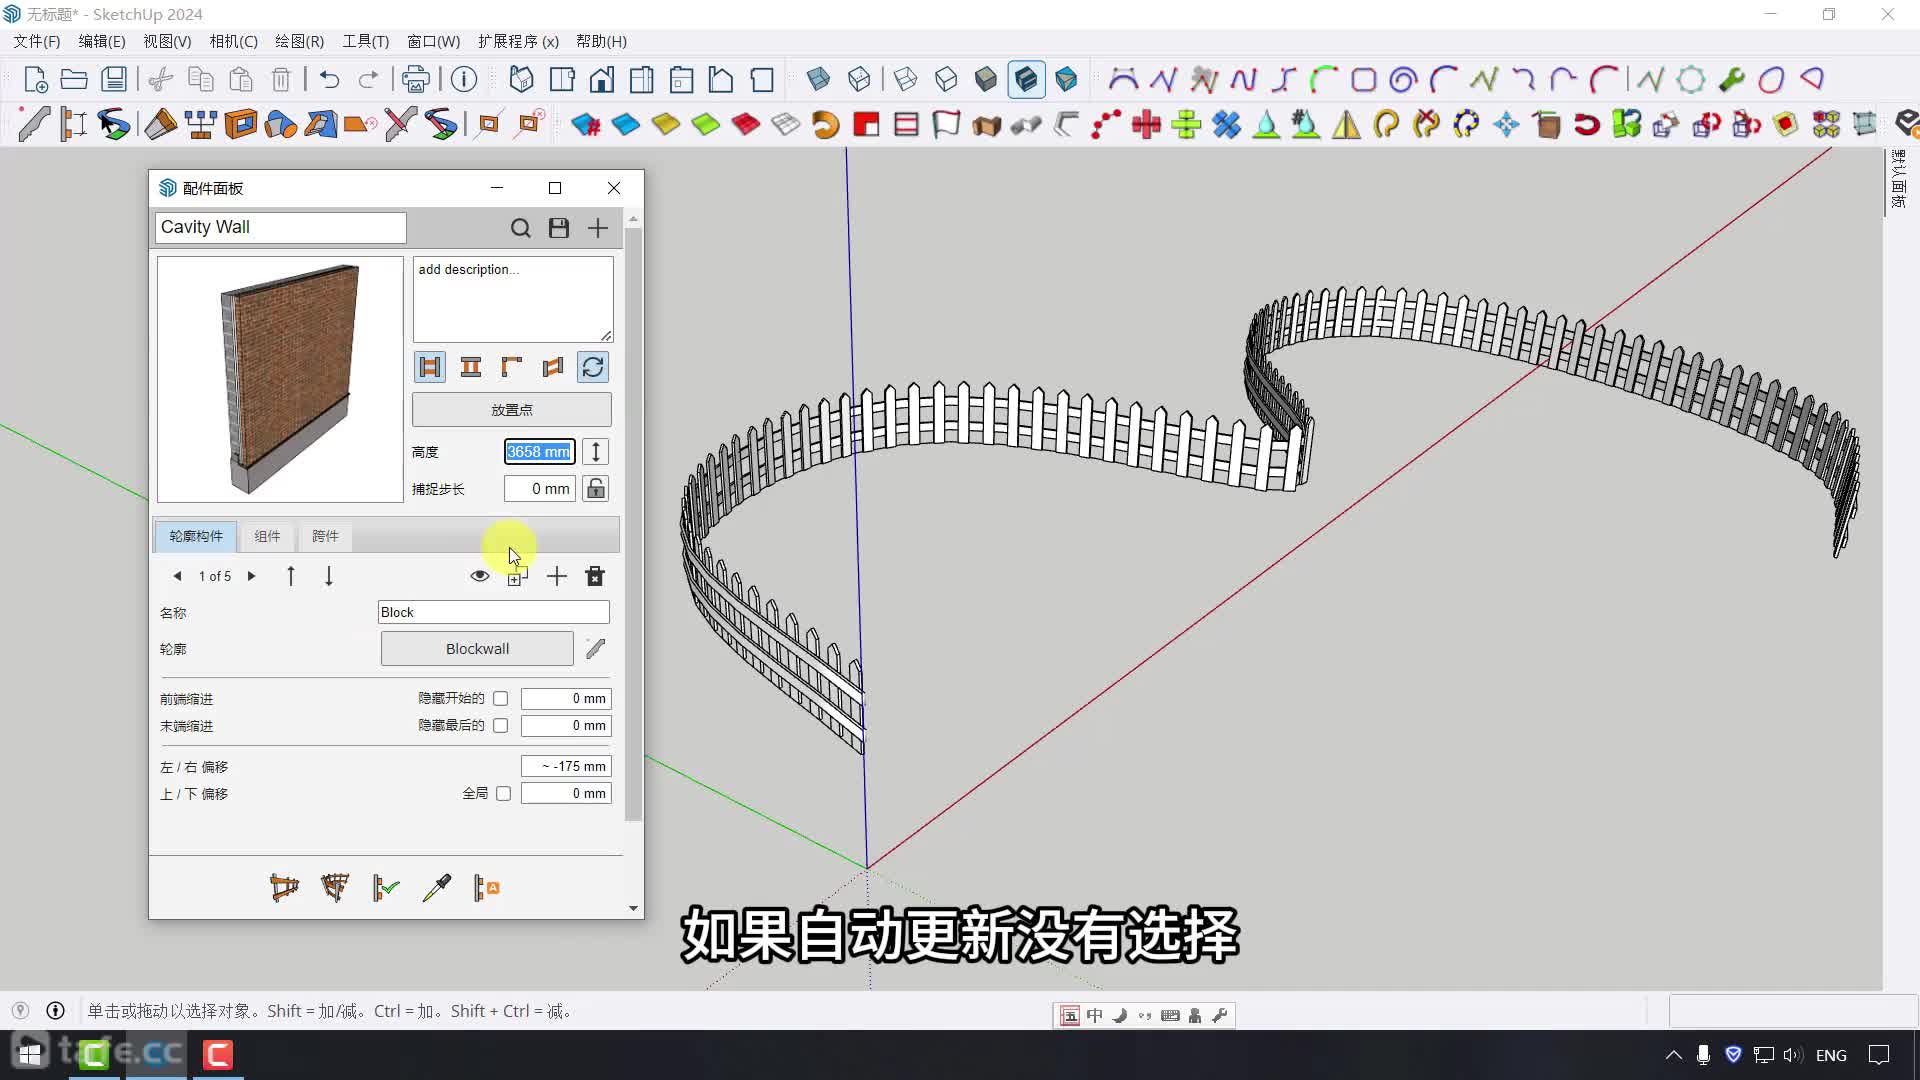Click eyedropper sample assembly icon
This screenshot has height=1080, width=1920.
[437, 887]
